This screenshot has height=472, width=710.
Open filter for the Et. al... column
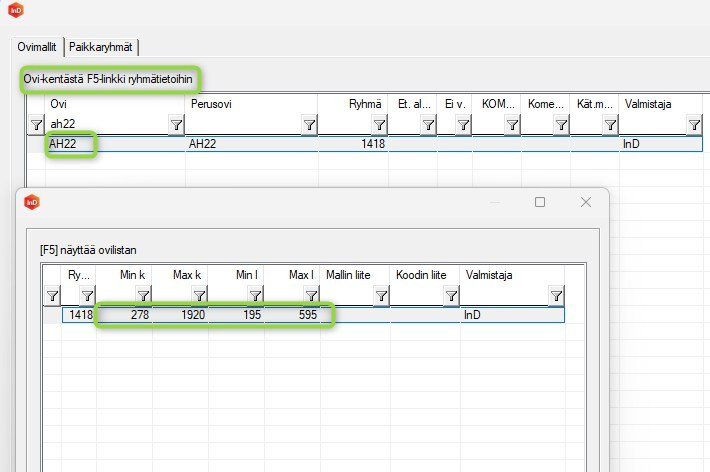(x=428, y=125)
